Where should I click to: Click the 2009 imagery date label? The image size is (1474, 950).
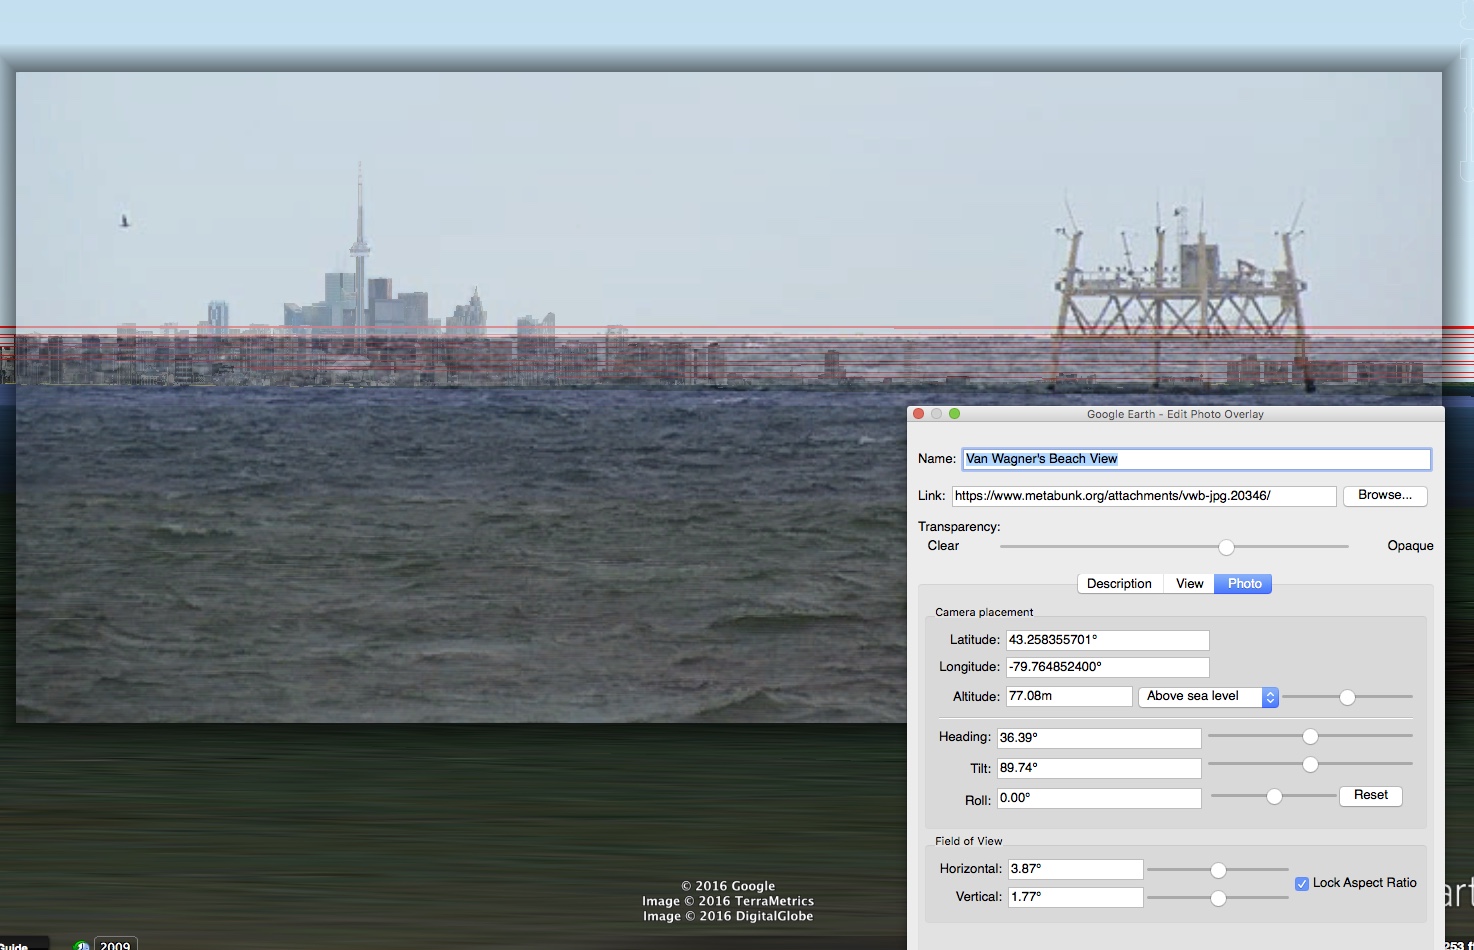(115, 945)
